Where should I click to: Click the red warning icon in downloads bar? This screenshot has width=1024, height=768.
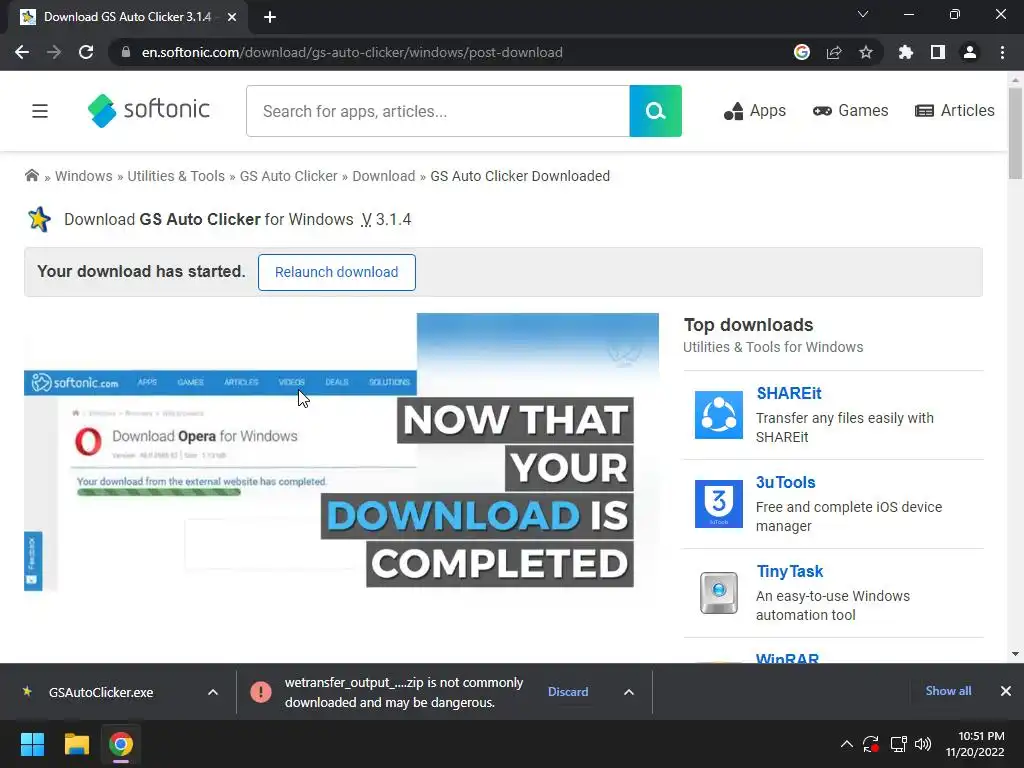pos(261,692)
